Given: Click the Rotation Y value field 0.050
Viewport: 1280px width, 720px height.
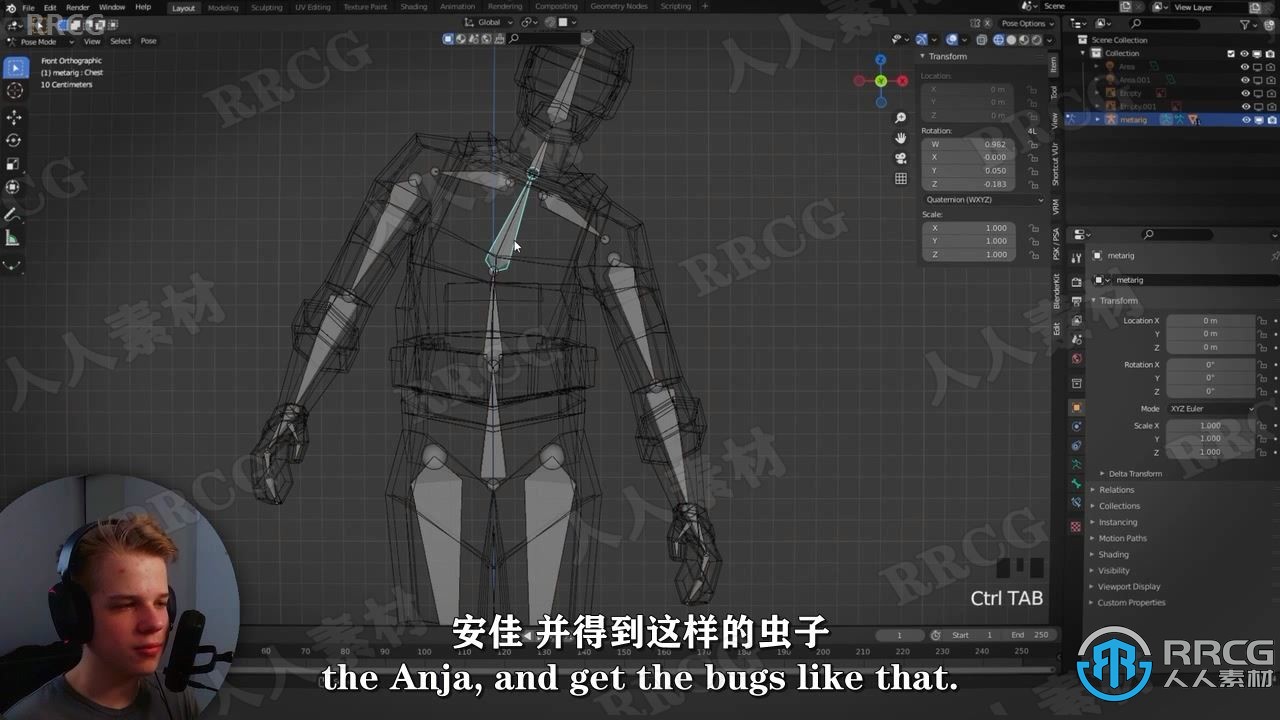Looking at the screenshot, I should click(969, 170).
